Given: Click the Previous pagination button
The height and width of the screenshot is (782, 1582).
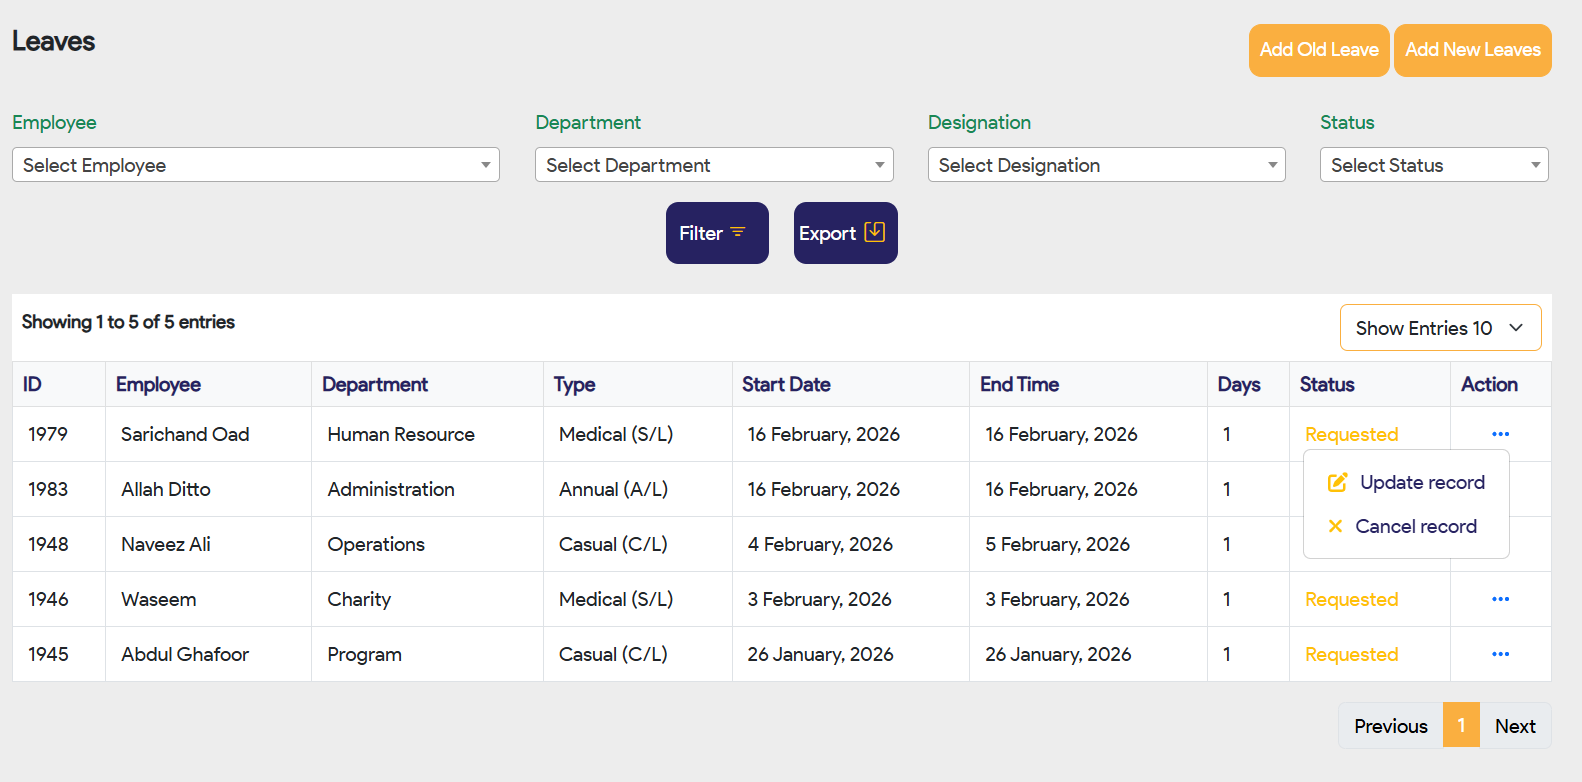Looking at the screenshot, I should (x=1390, y=726).
